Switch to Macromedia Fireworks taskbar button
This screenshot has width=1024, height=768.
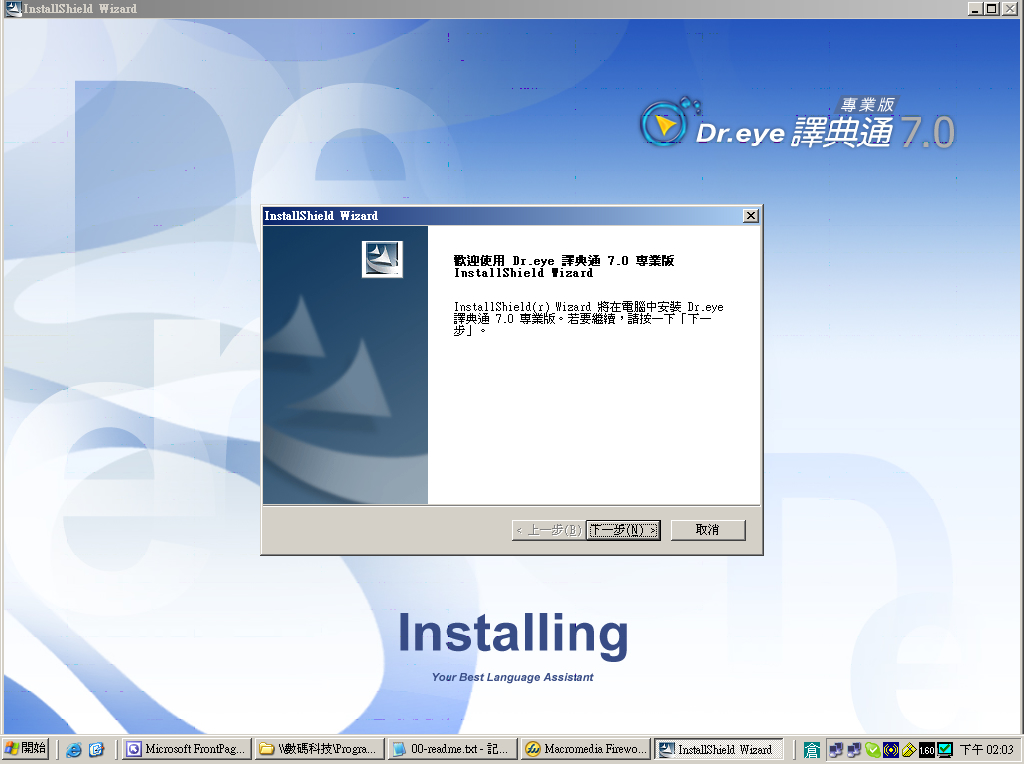585,749
